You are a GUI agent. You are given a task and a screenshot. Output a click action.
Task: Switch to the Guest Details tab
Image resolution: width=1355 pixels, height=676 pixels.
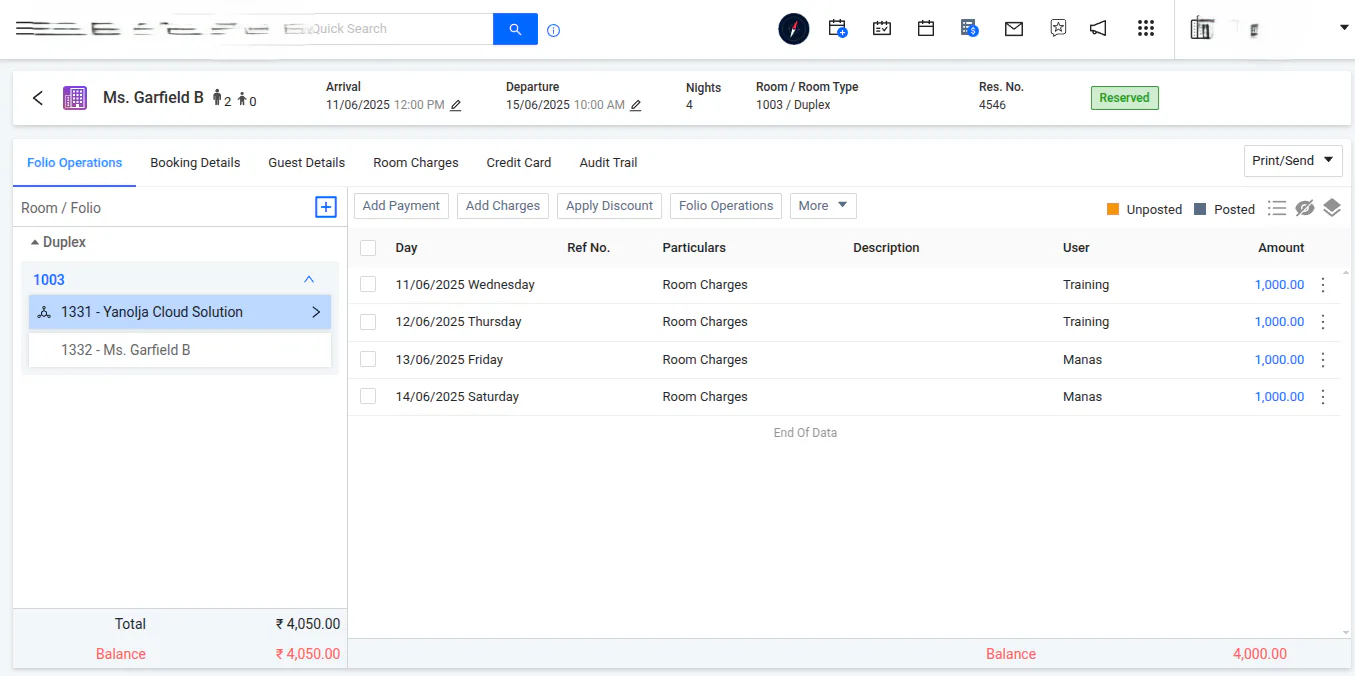click(x=306, y=163)
